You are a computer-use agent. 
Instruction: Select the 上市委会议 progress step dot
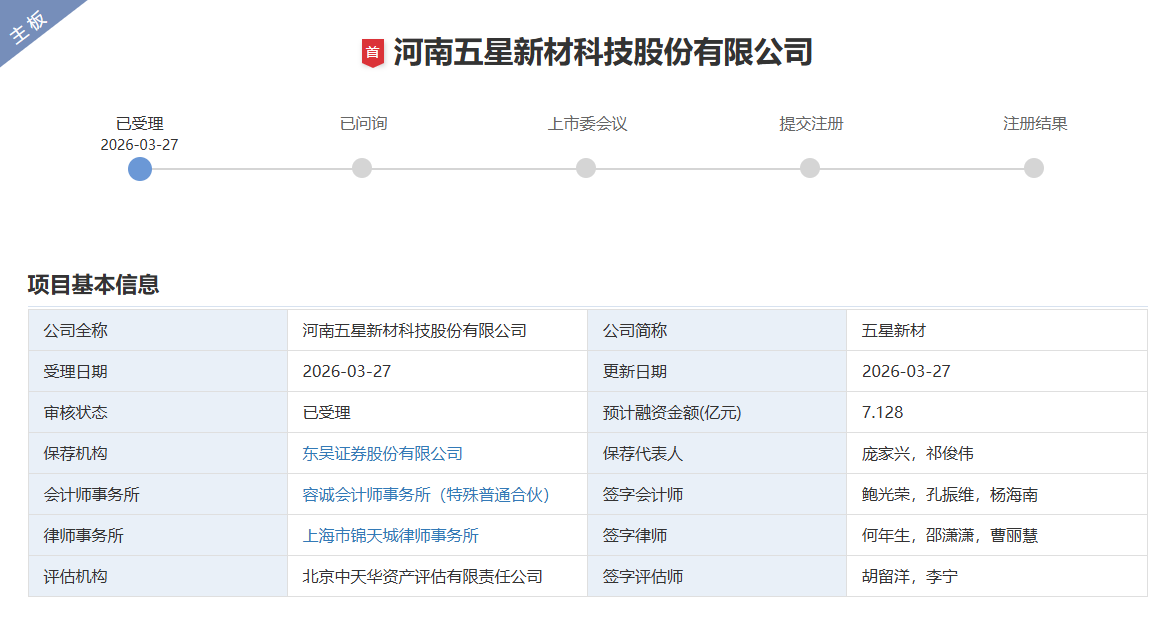click(586, 169)
